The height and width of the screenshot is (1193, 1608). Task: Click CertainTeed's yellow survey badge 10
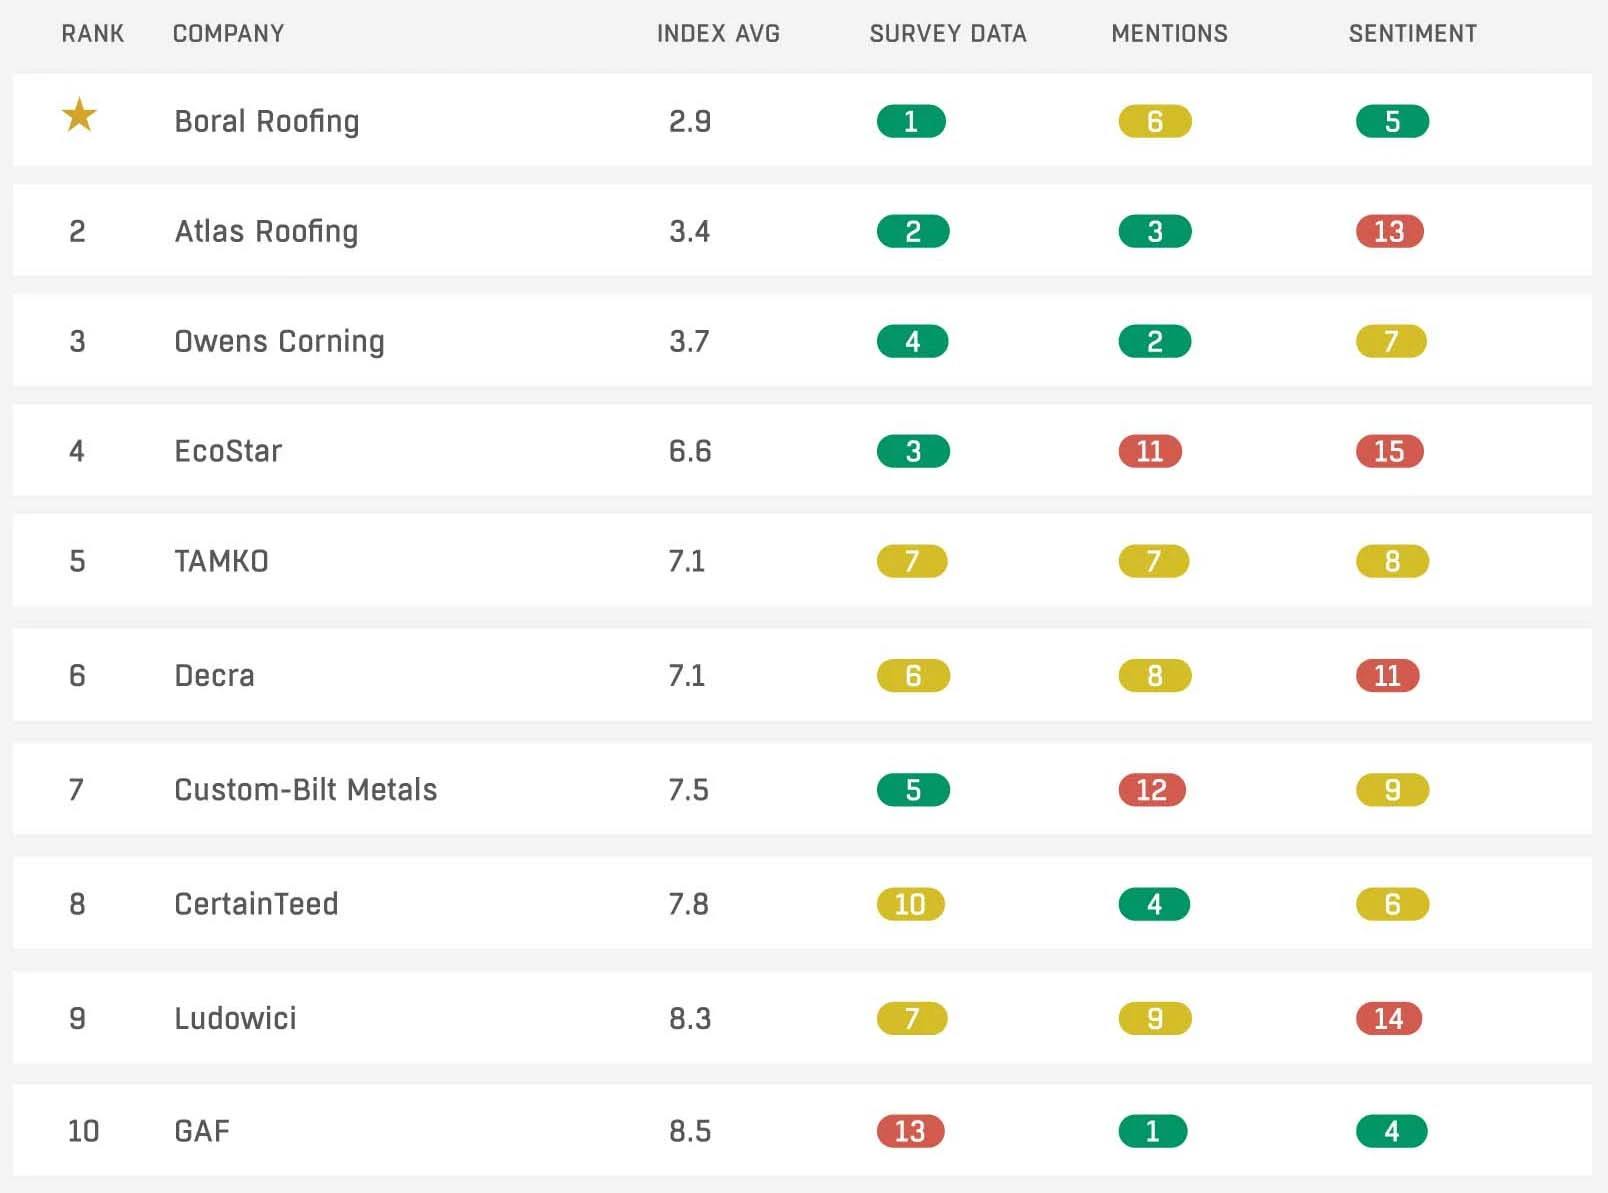(910, 904)
